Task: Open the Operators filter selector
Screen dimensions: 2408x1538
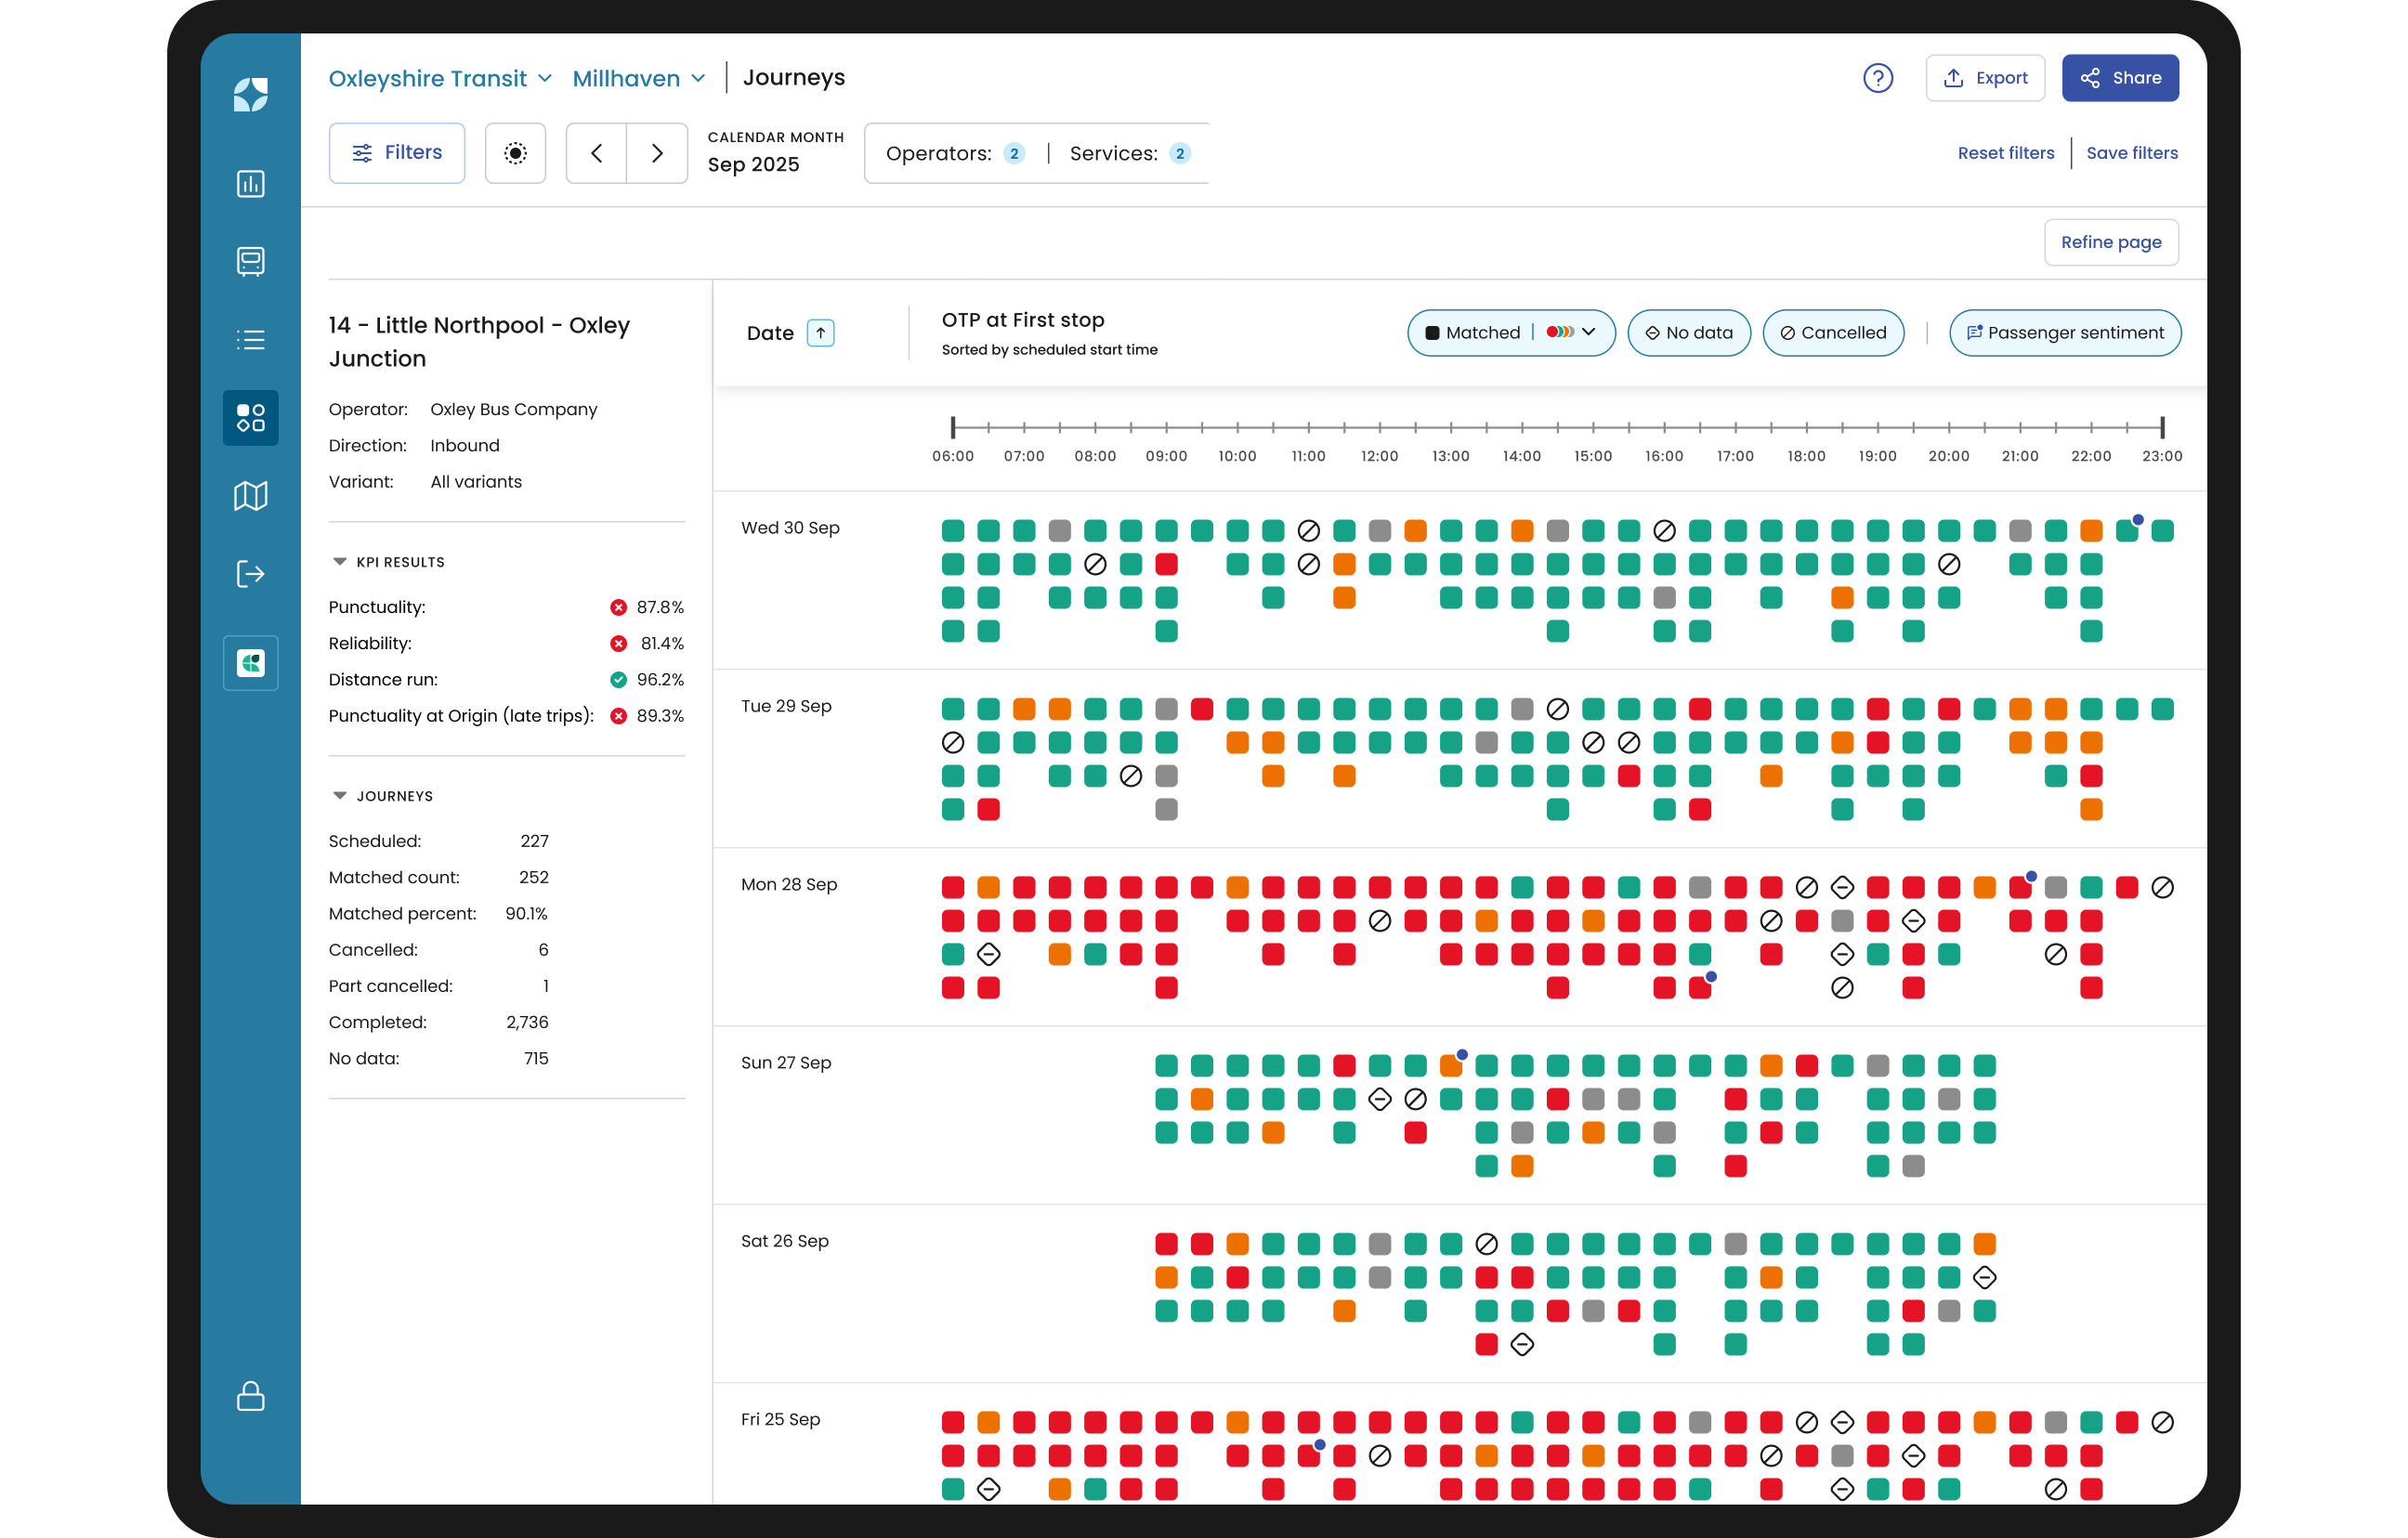Action: point(955,153)
